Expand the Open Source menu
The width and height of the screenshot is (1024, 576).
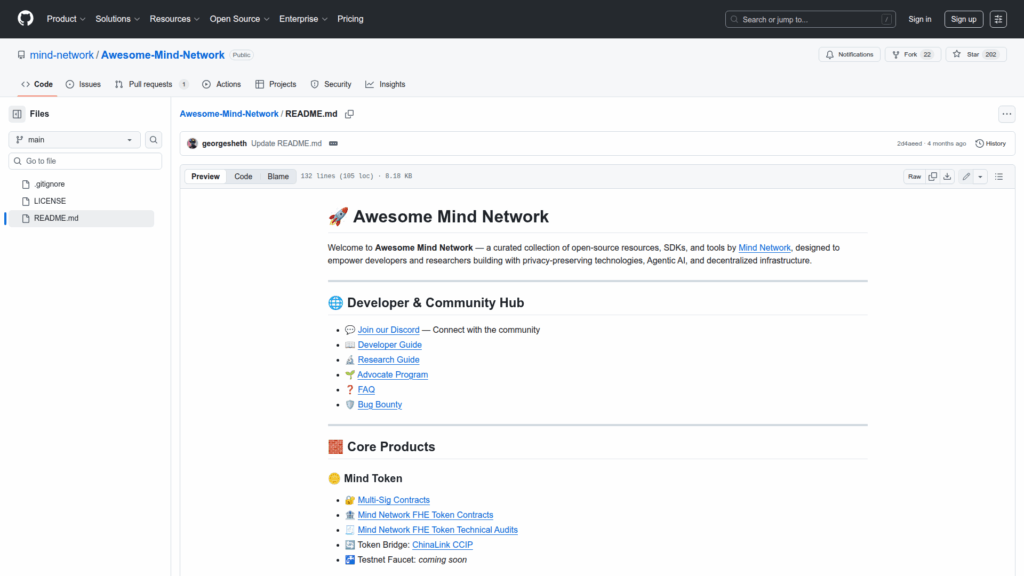[x=240, y=19]
